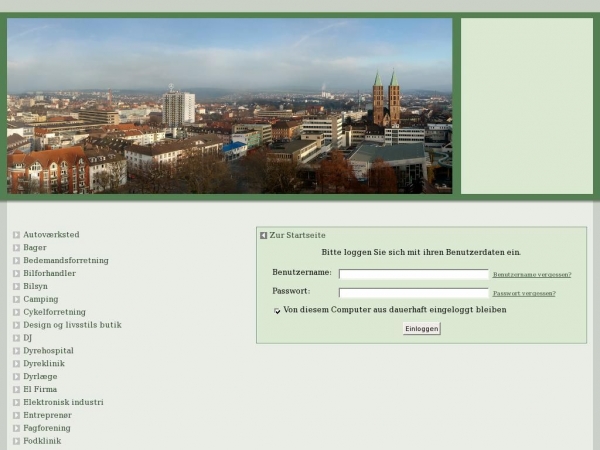600x450 pixels.
Task: Focus the Passwort input field
Action: [414, 293]
